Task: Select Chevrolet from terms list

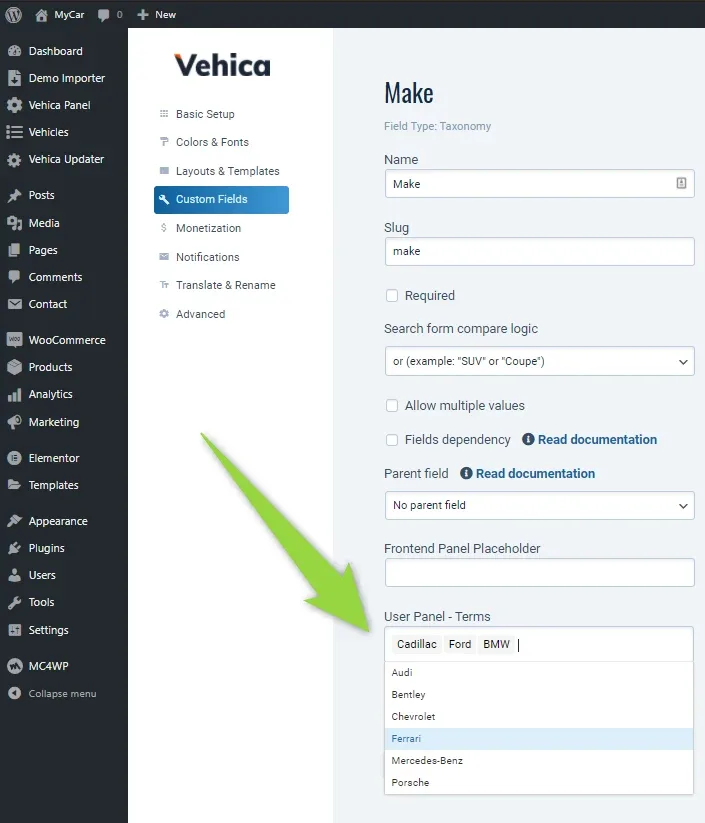Action: tap(539, 716)
